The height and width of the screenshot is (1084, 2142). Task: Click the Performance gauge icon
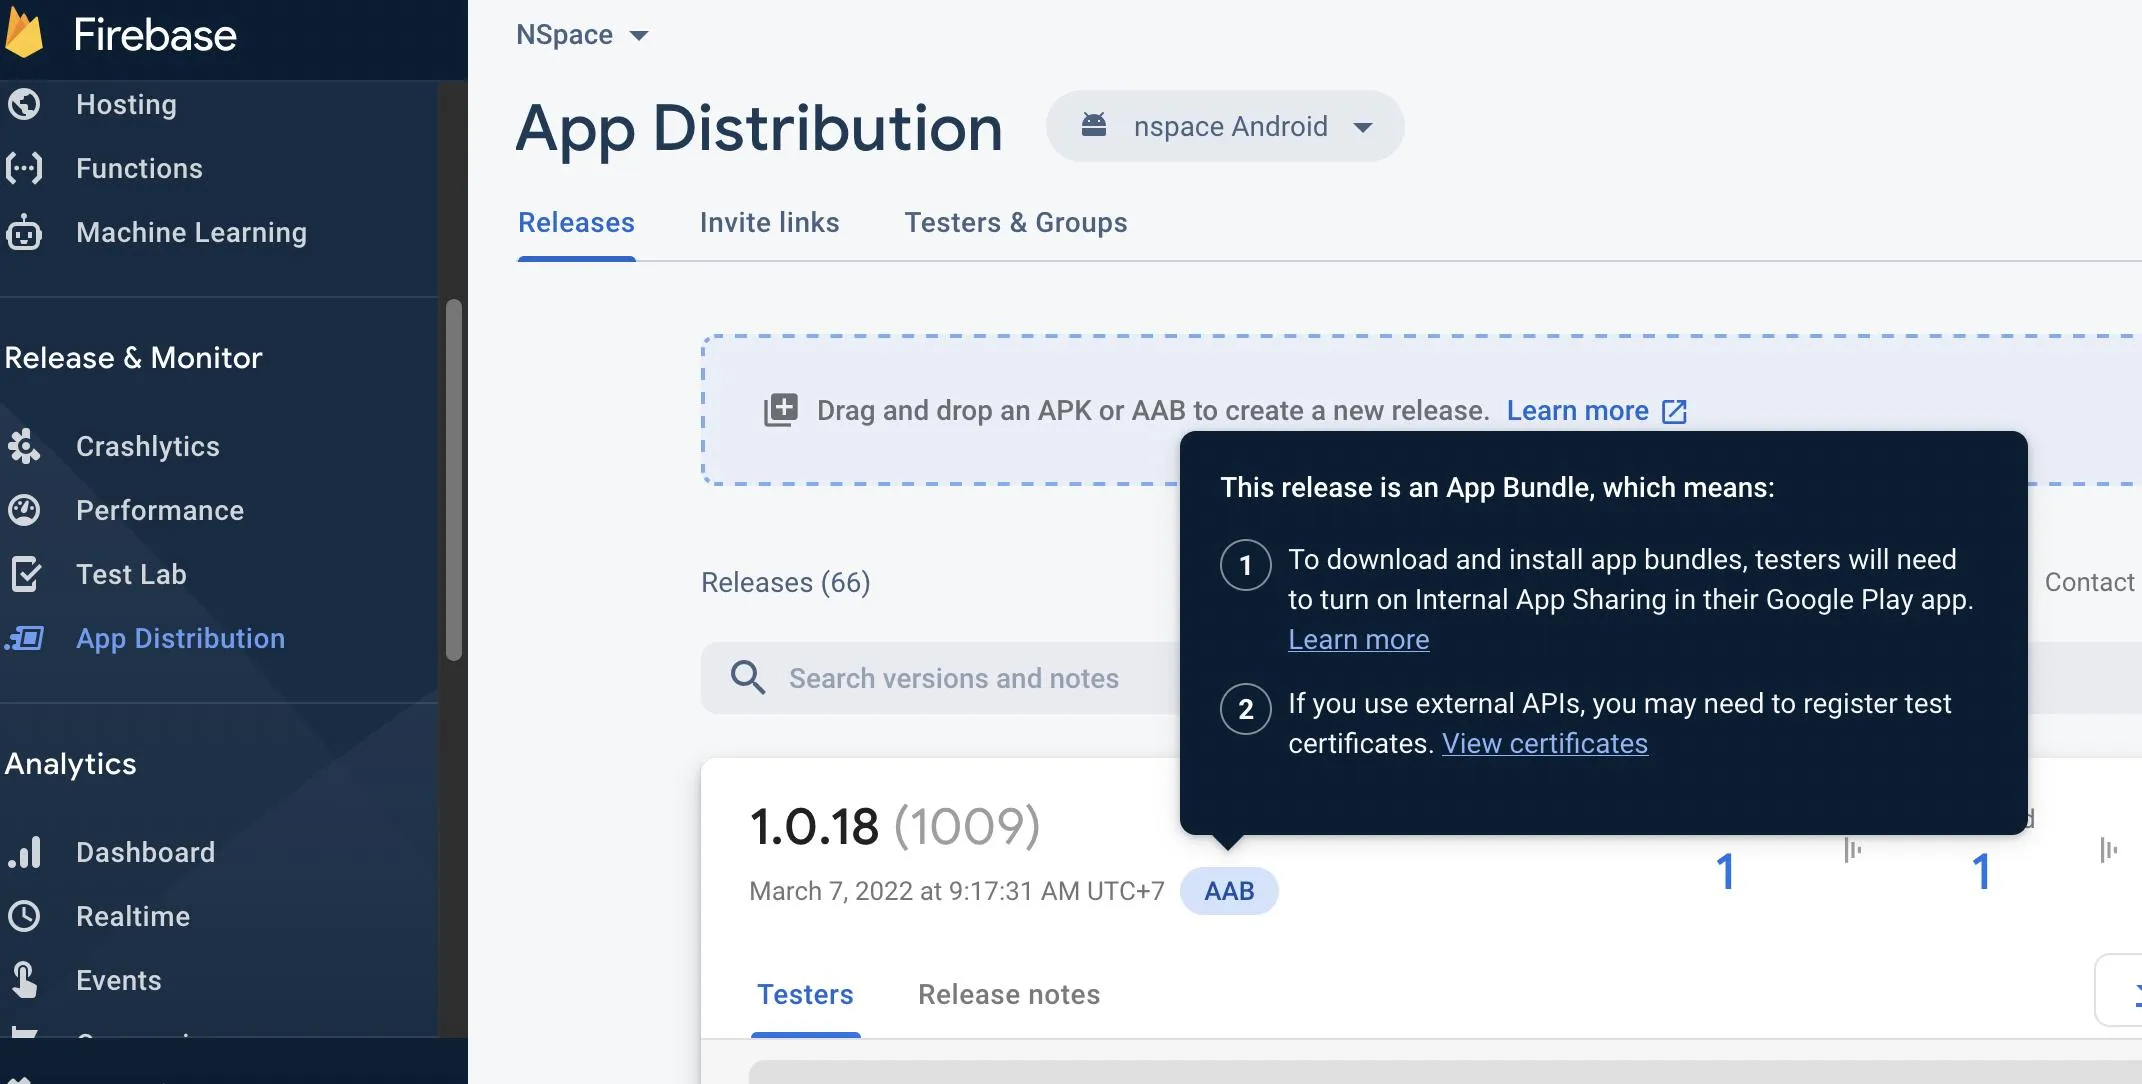(24, 510)
